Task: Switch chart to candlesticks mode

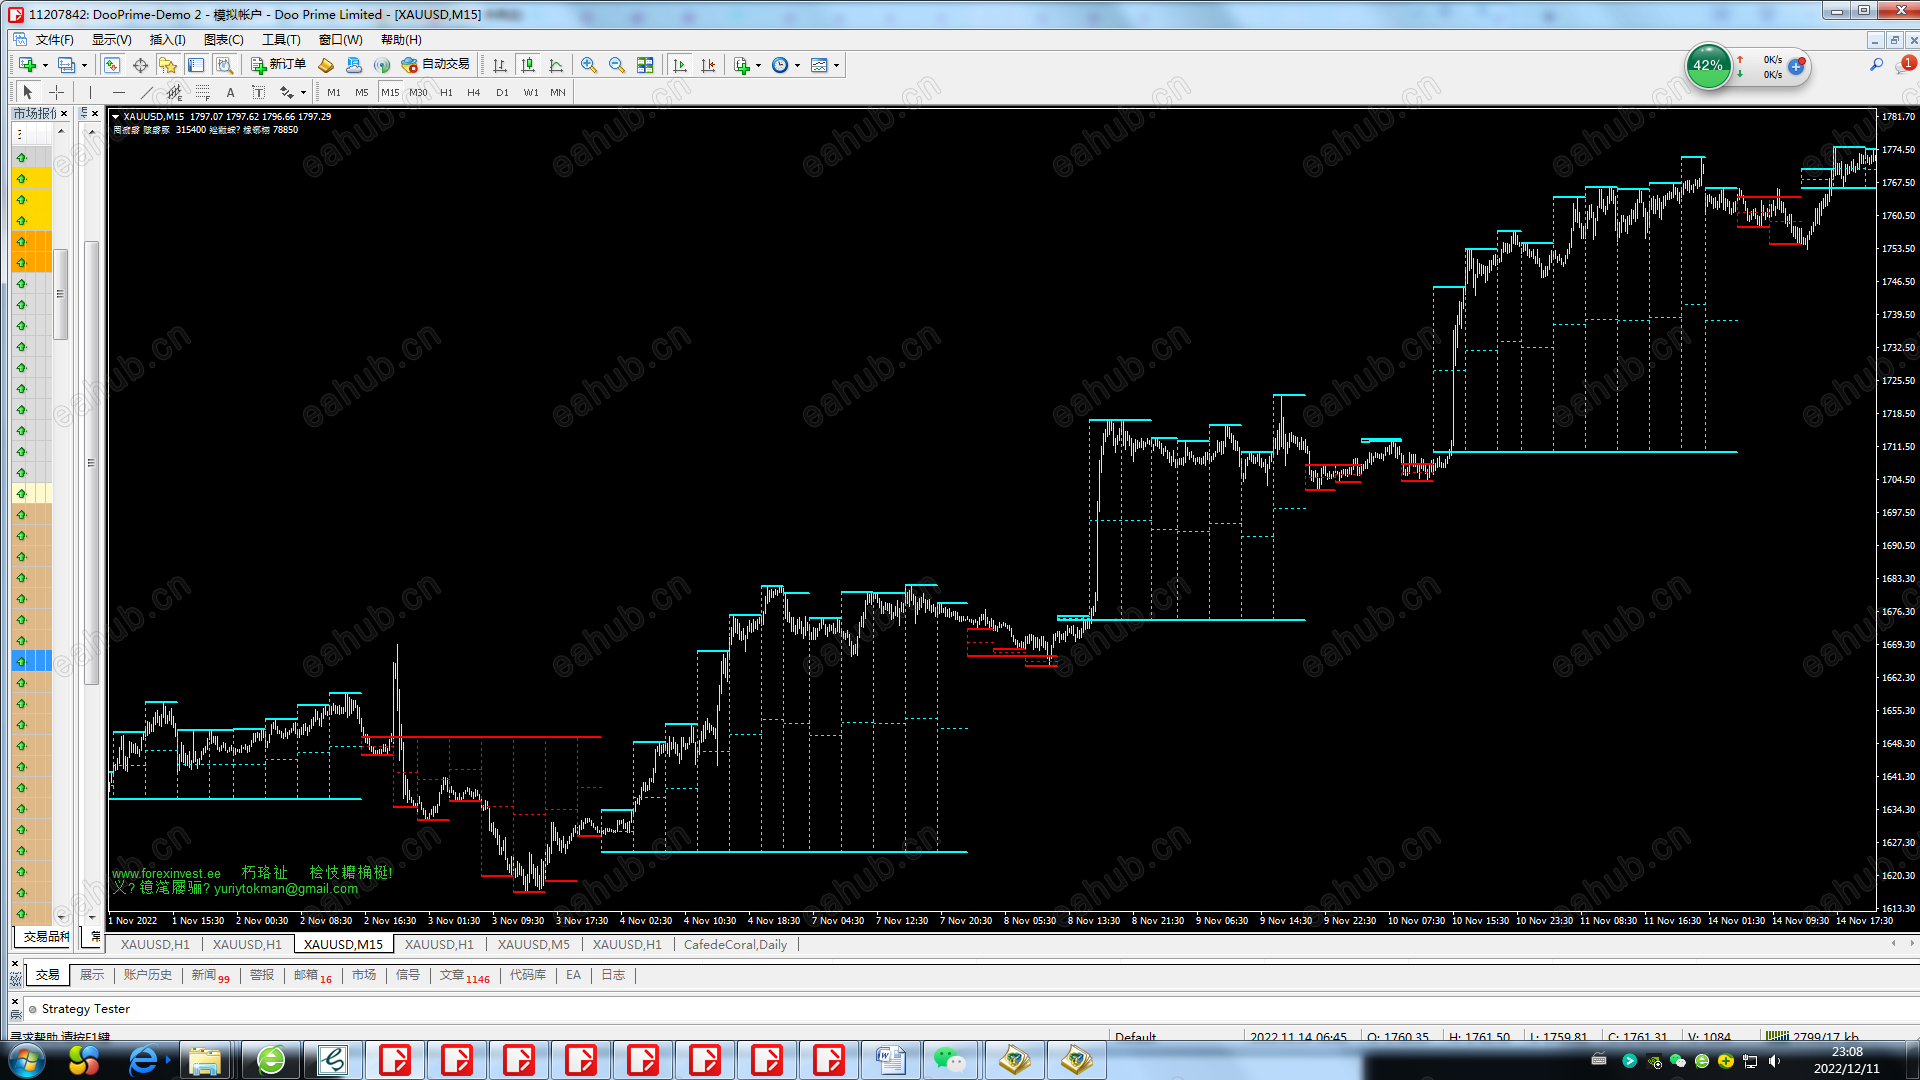Action: coord(528,65)
